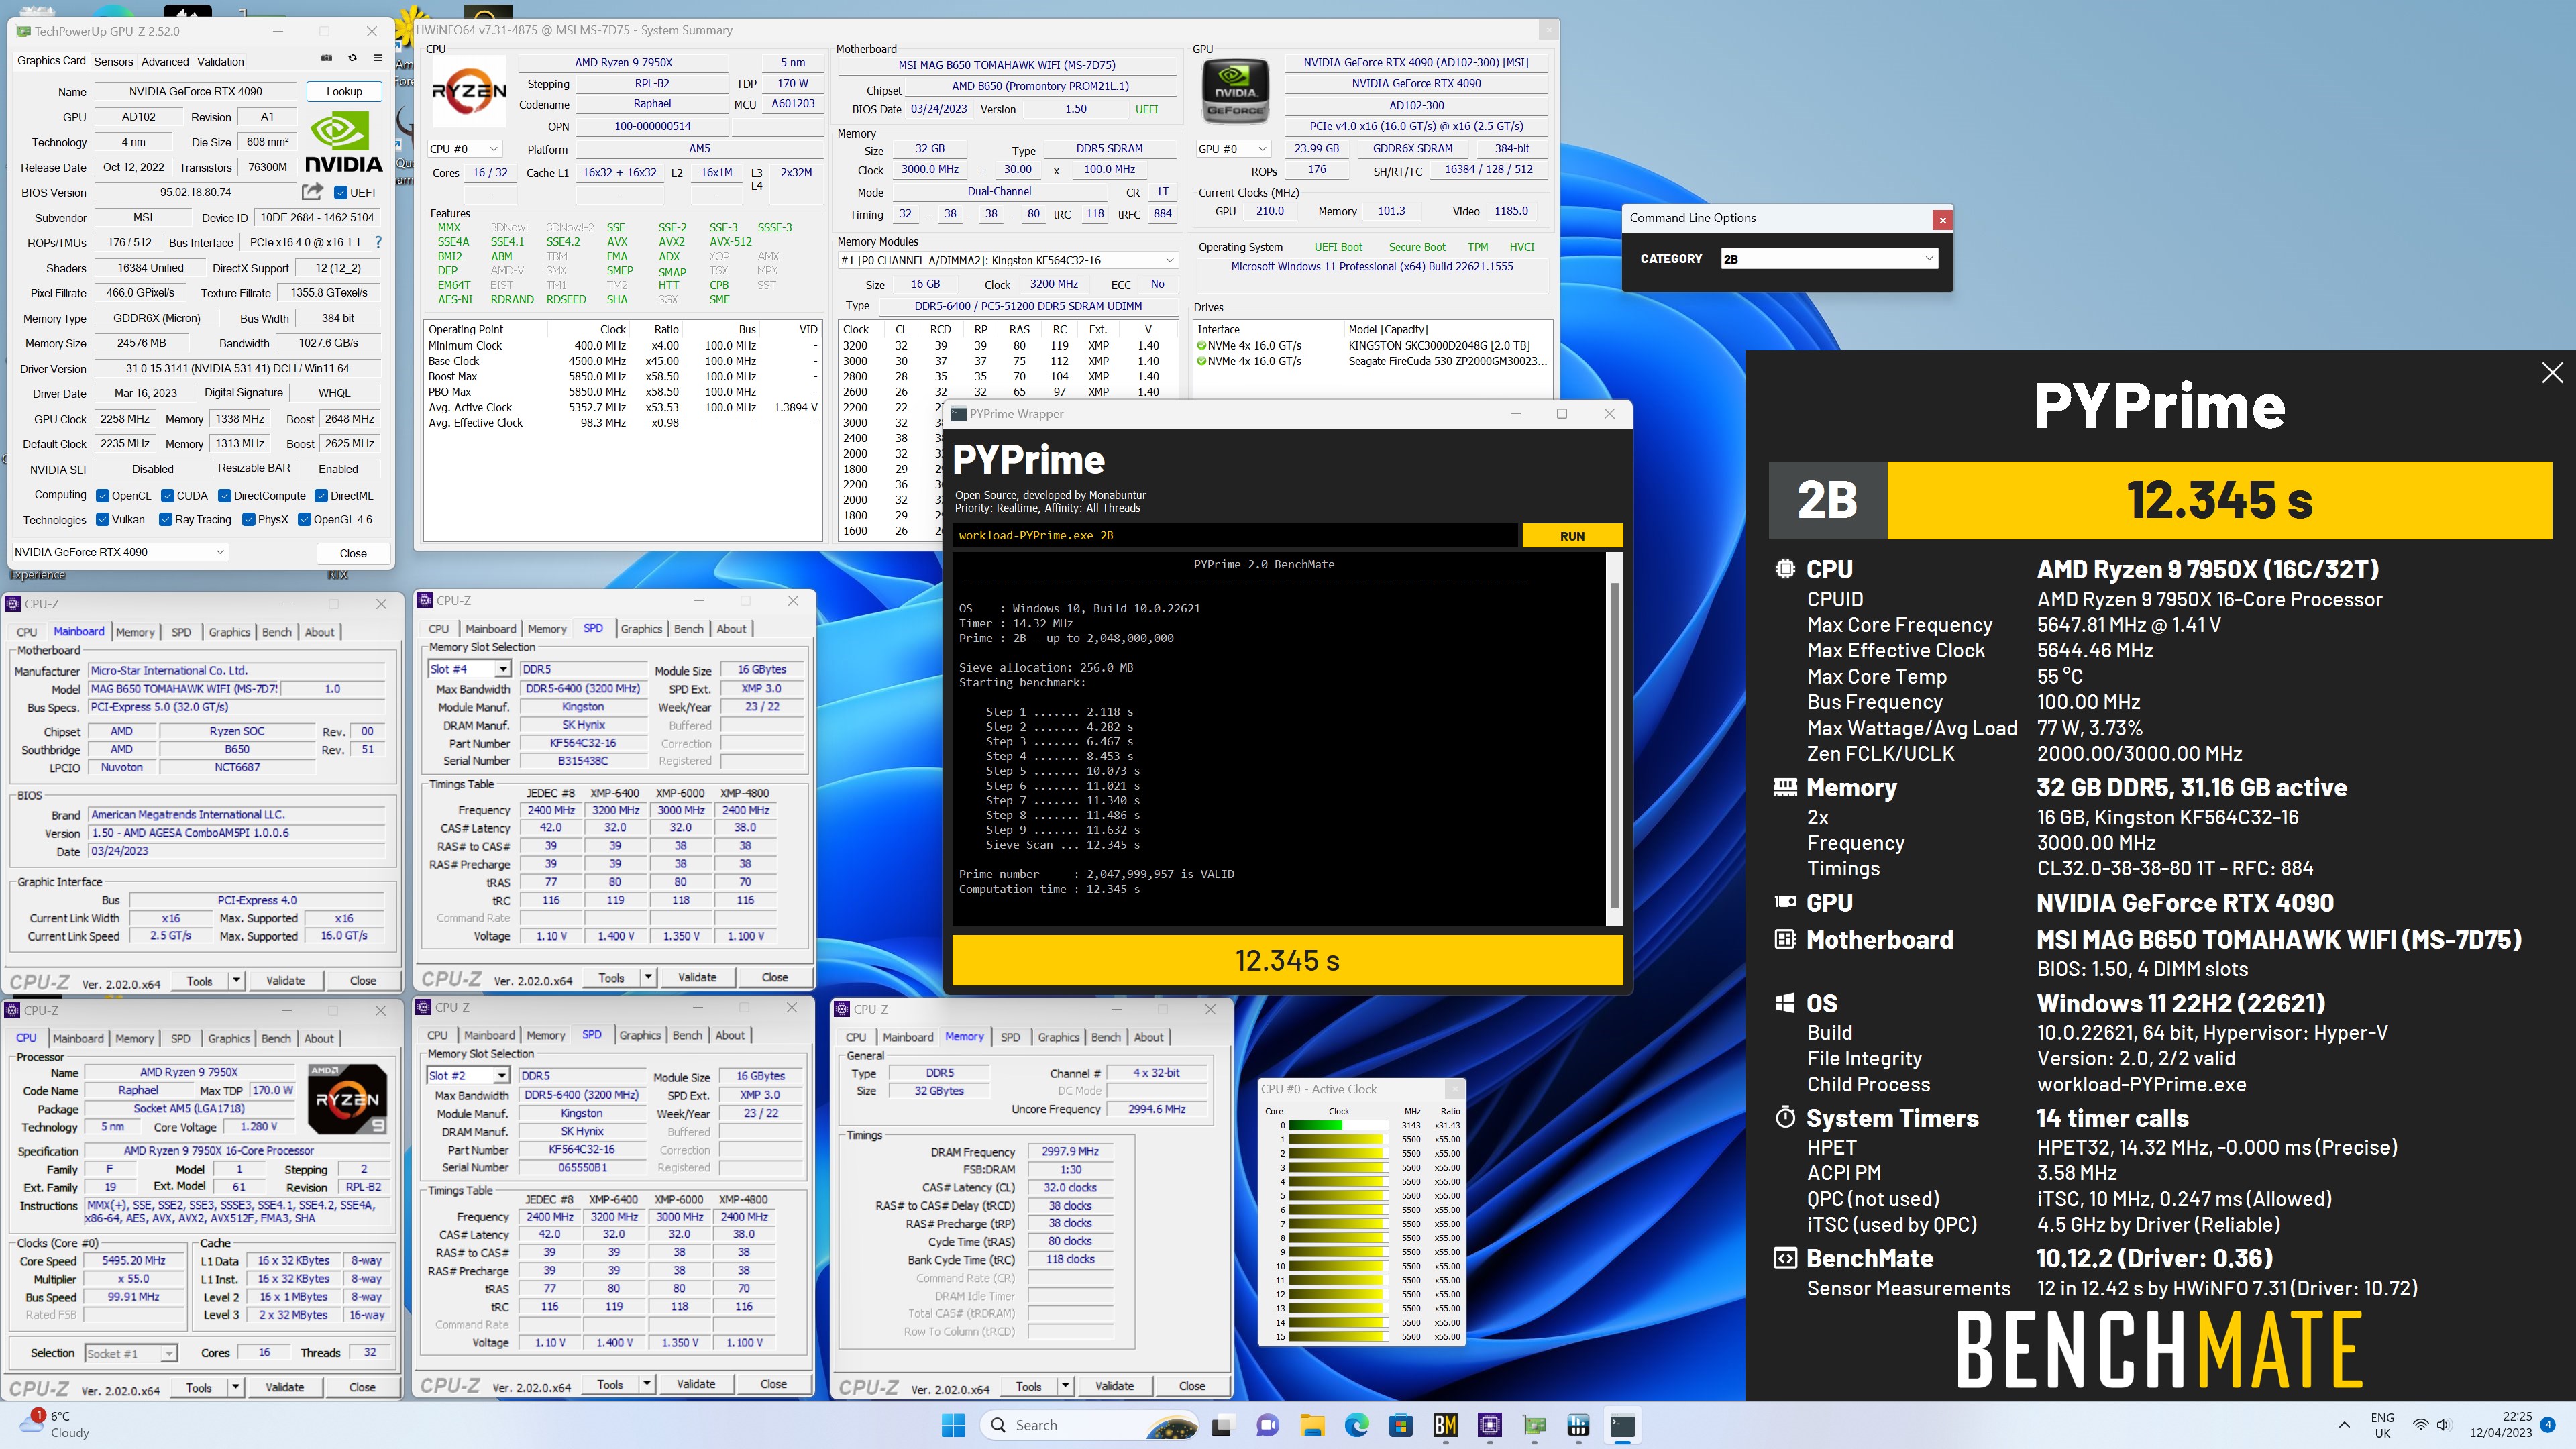This screenshot has width=2576, height=1449.
Task: Click the PYPrime terminal taskbar icon
Action: [1623, 1425]
